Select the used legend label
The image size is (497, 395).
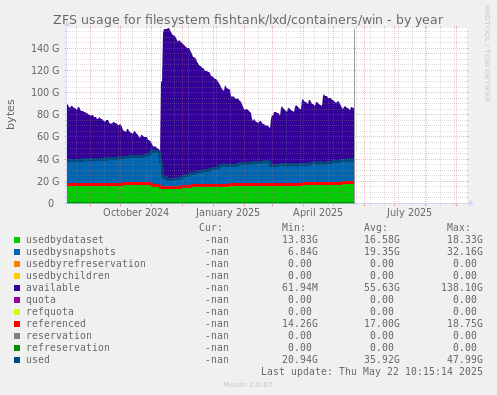(38, 360)
